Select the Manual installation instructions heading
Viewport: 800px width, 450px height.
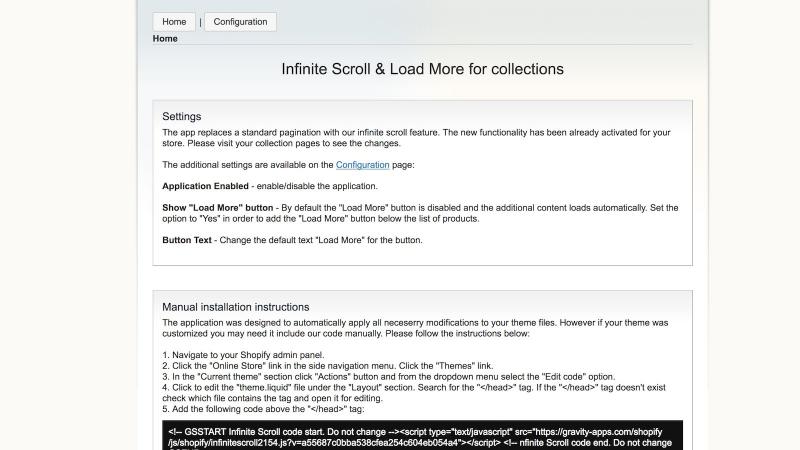[x=236, y=307]
